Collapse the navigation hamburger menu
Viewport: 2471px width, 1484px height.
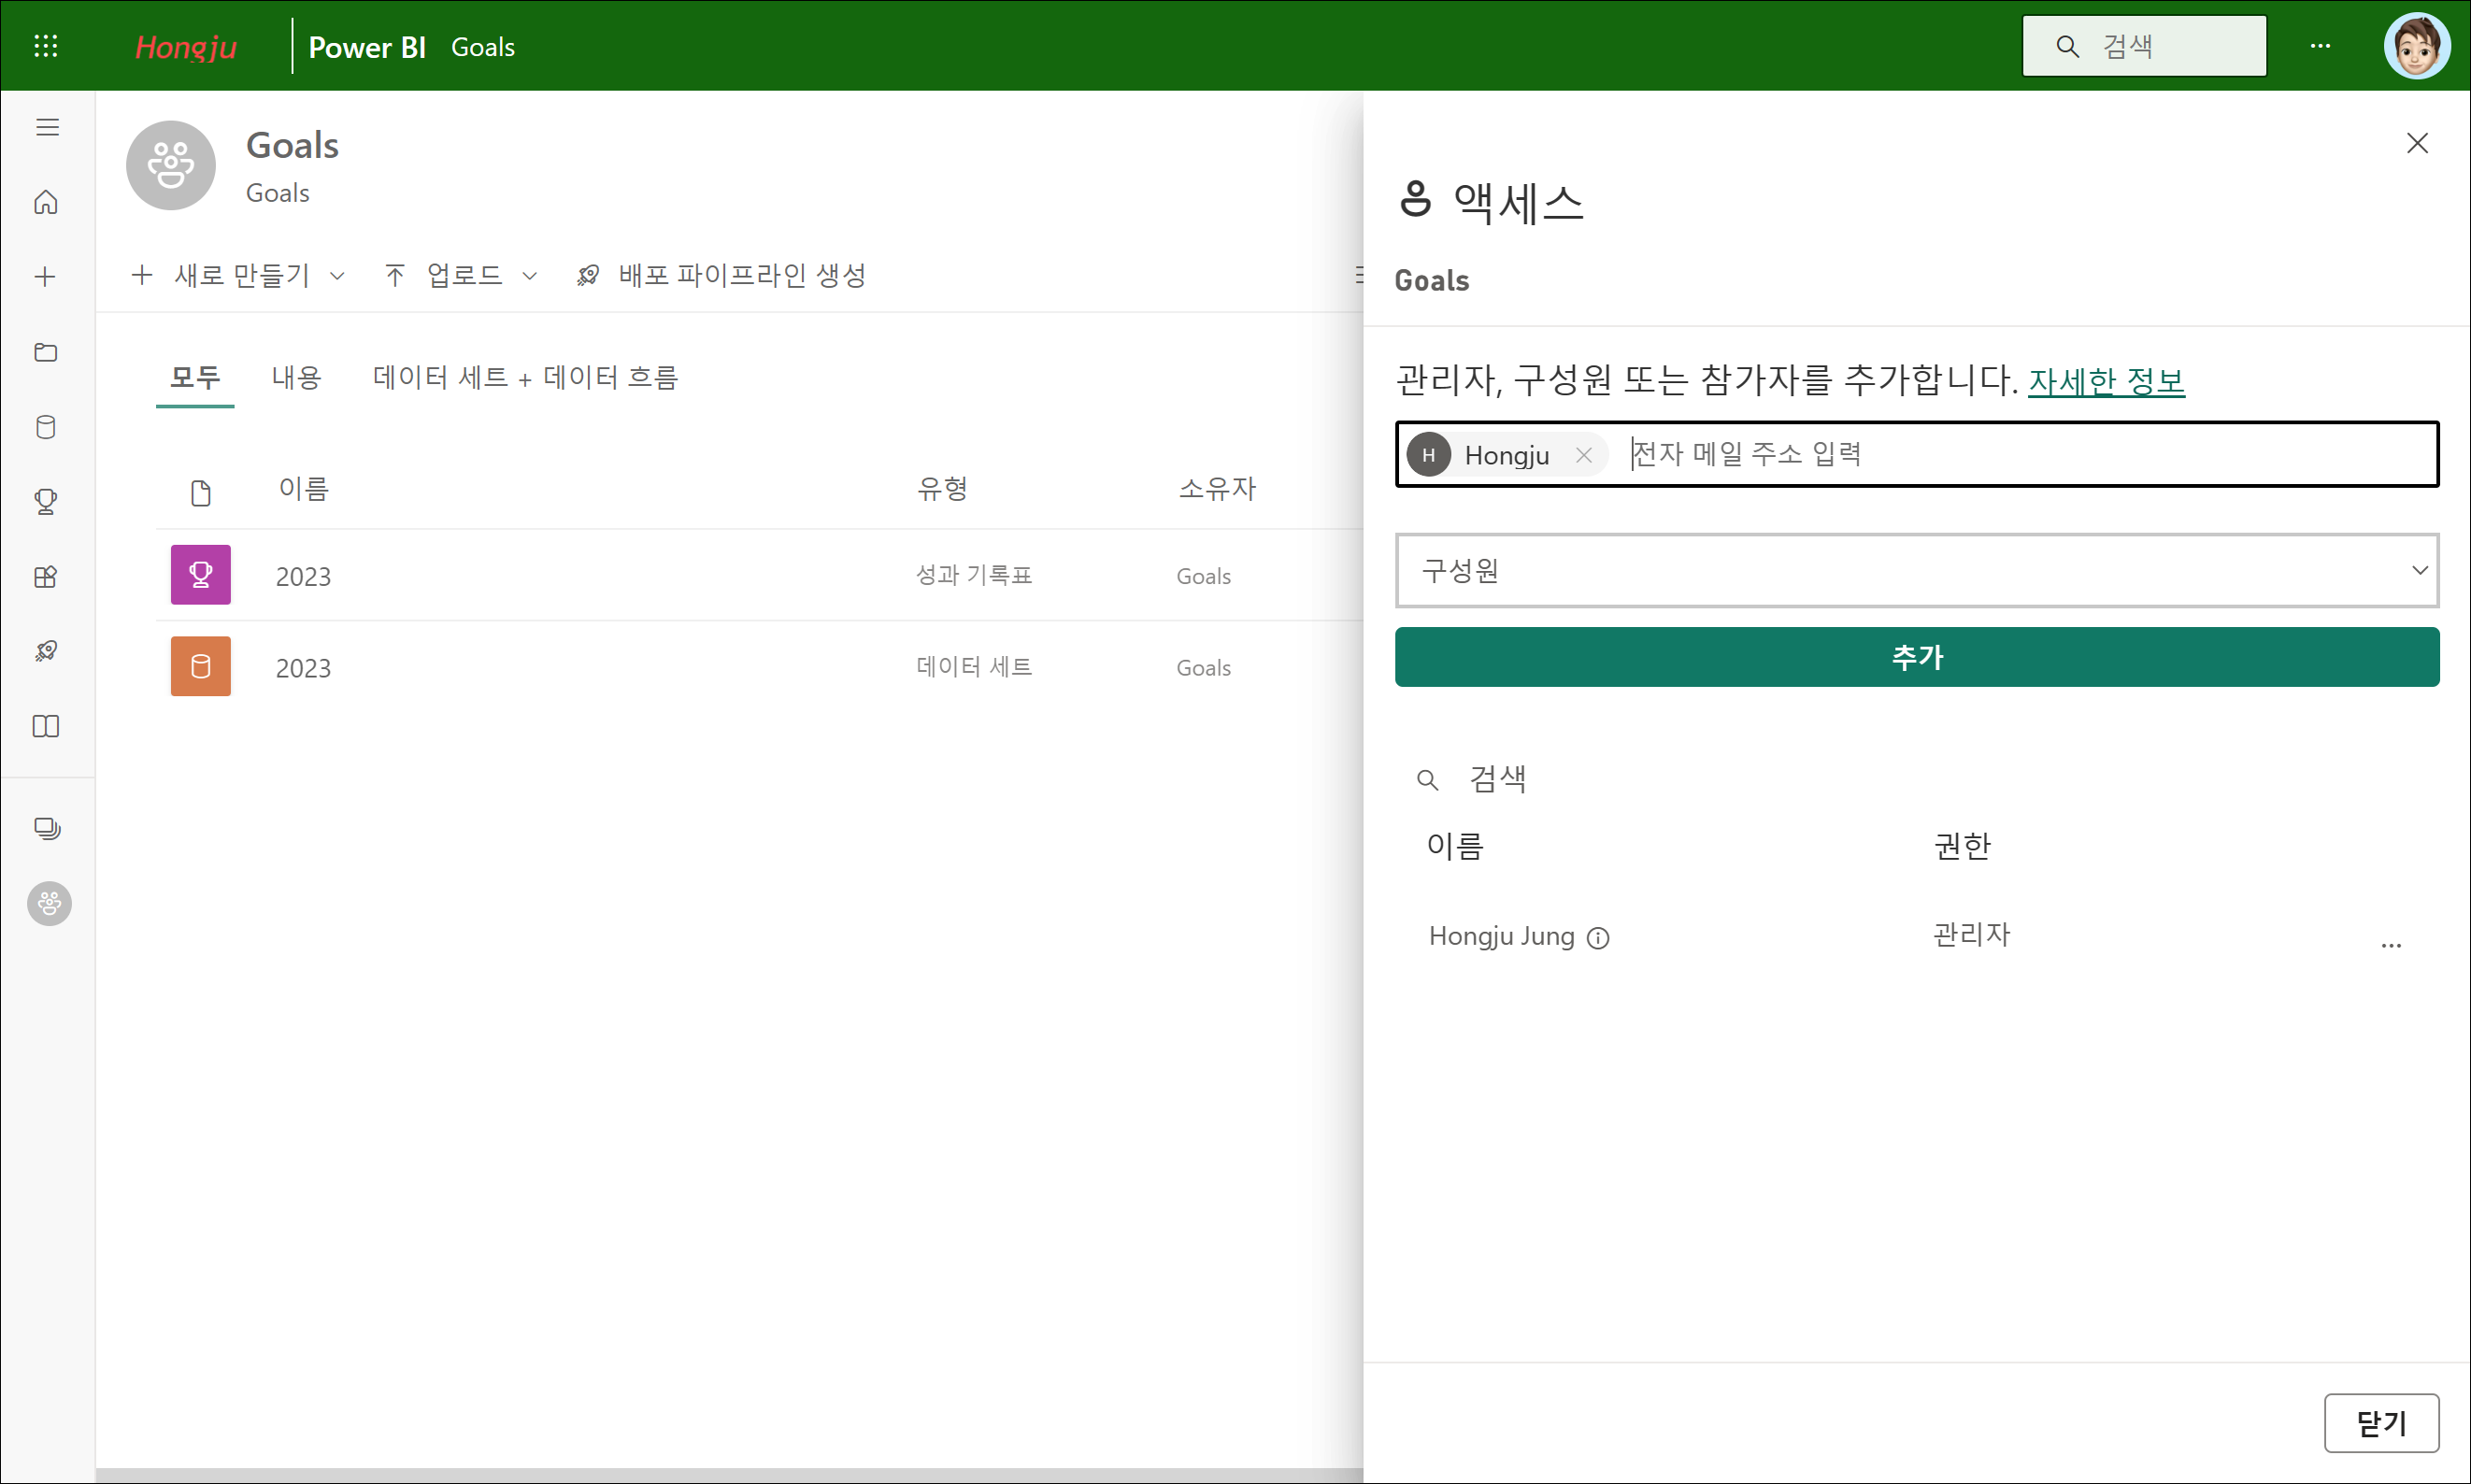tap(47, 127)
